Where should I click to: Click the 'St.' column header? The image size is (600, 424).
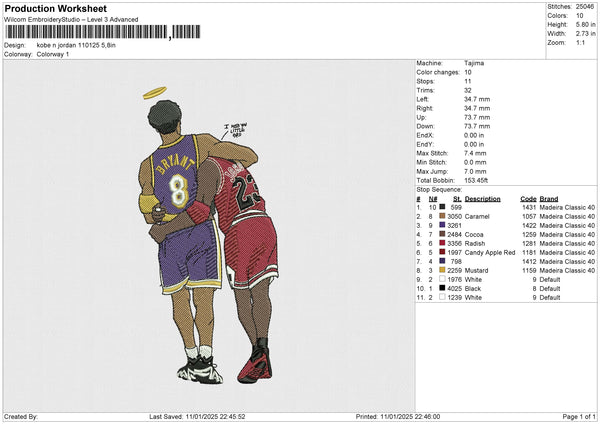click(457, 199)
